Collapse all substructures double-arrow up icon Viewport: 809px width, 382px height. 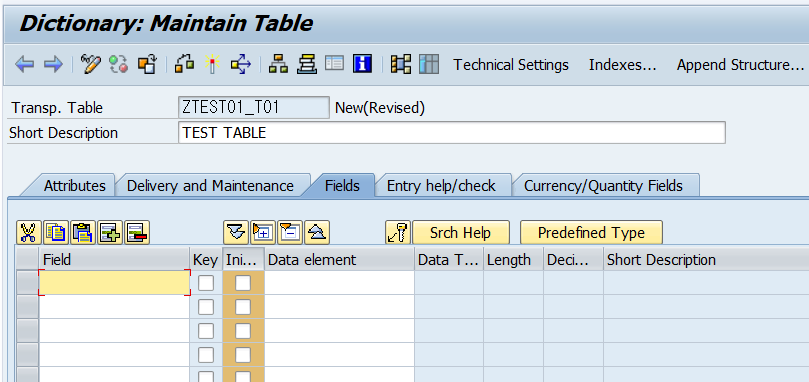(x=317, y=233)
